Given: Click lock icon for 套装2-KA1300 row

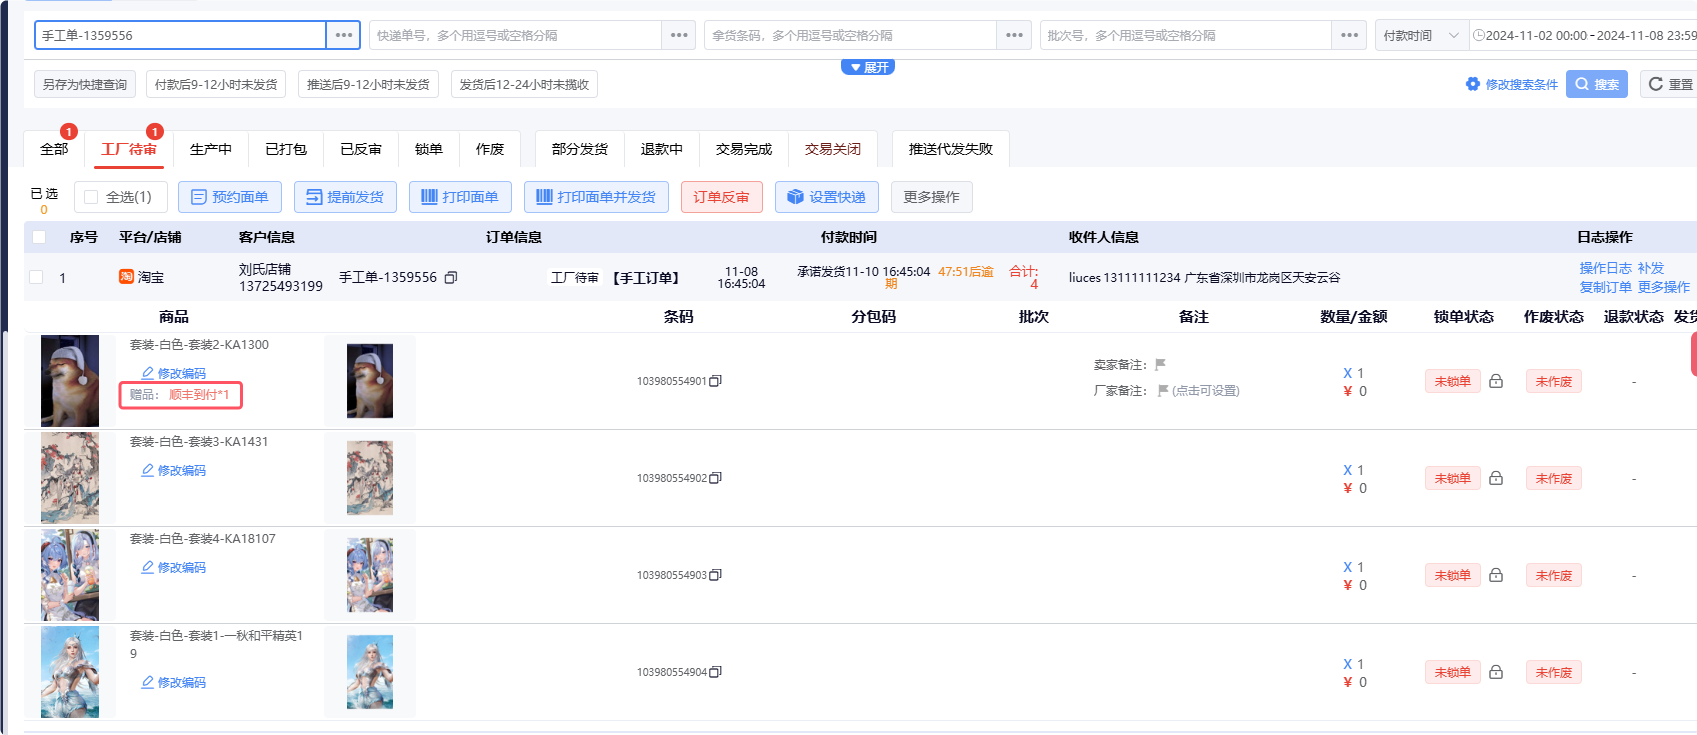Looking at the screenshot, I should click(x=1496, y=381).
